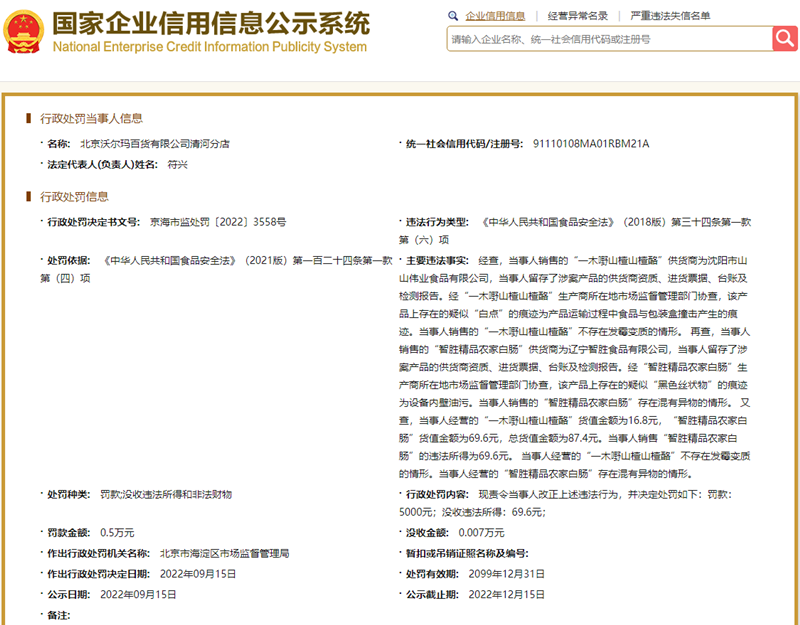Image resolution: width=800 pixels, height=625 pixels.
Task: Click the 法定代表人(负责人)姓名 label
Action: 103,165
